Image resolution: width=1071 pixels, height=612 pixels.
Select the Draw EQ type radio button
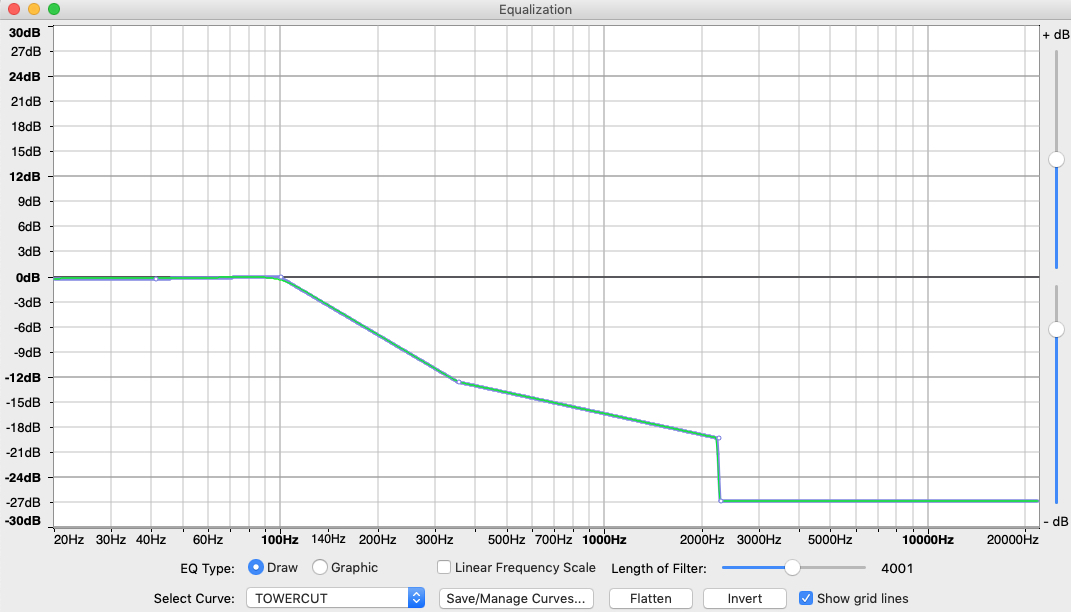click(x=255, y=567)
